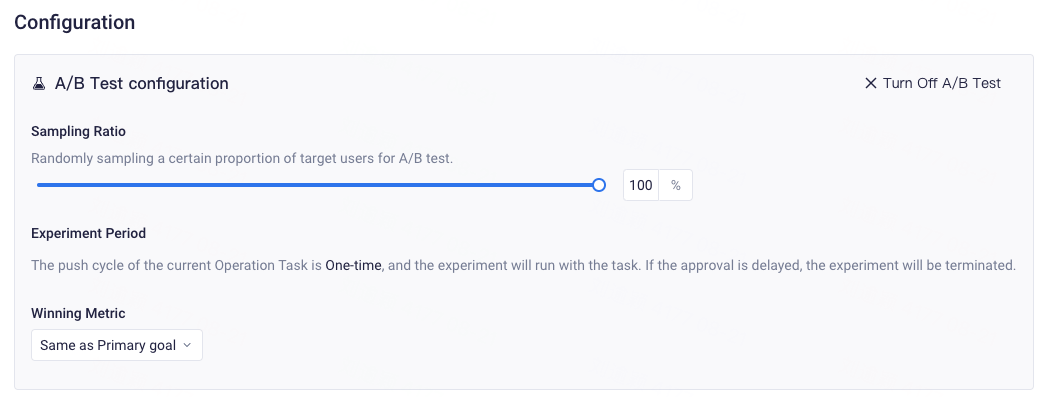Click the left end of the sampling slider

pos(39,185)
